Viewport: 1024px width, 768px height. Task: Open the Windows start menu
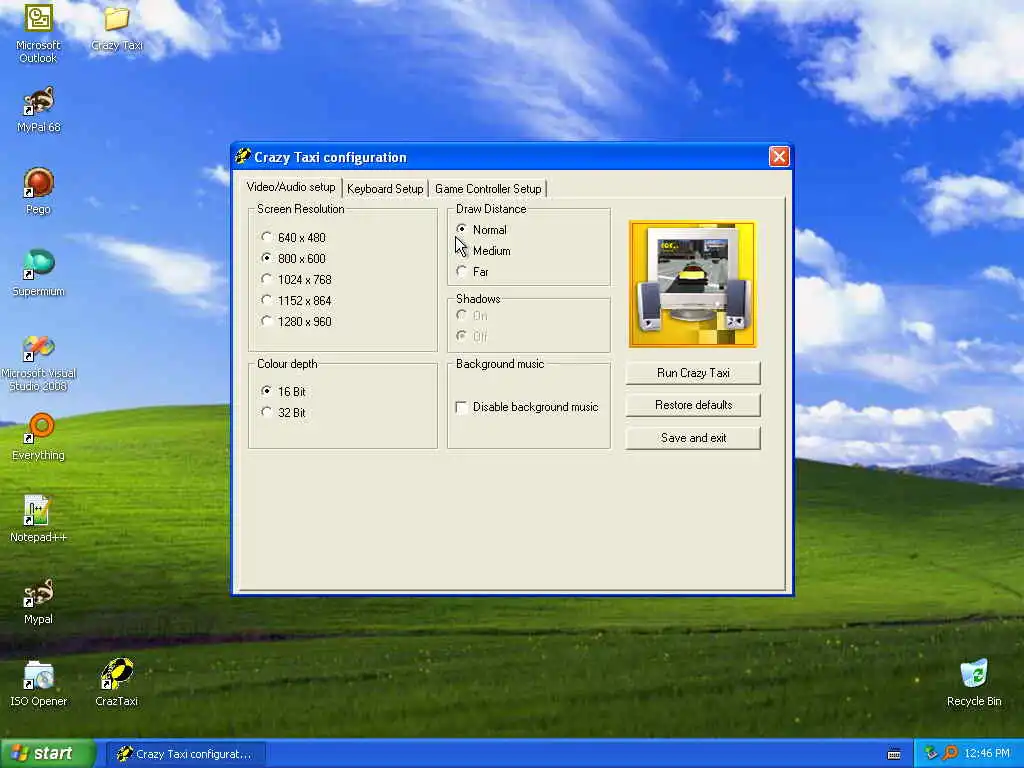click(x=48, y=754)
